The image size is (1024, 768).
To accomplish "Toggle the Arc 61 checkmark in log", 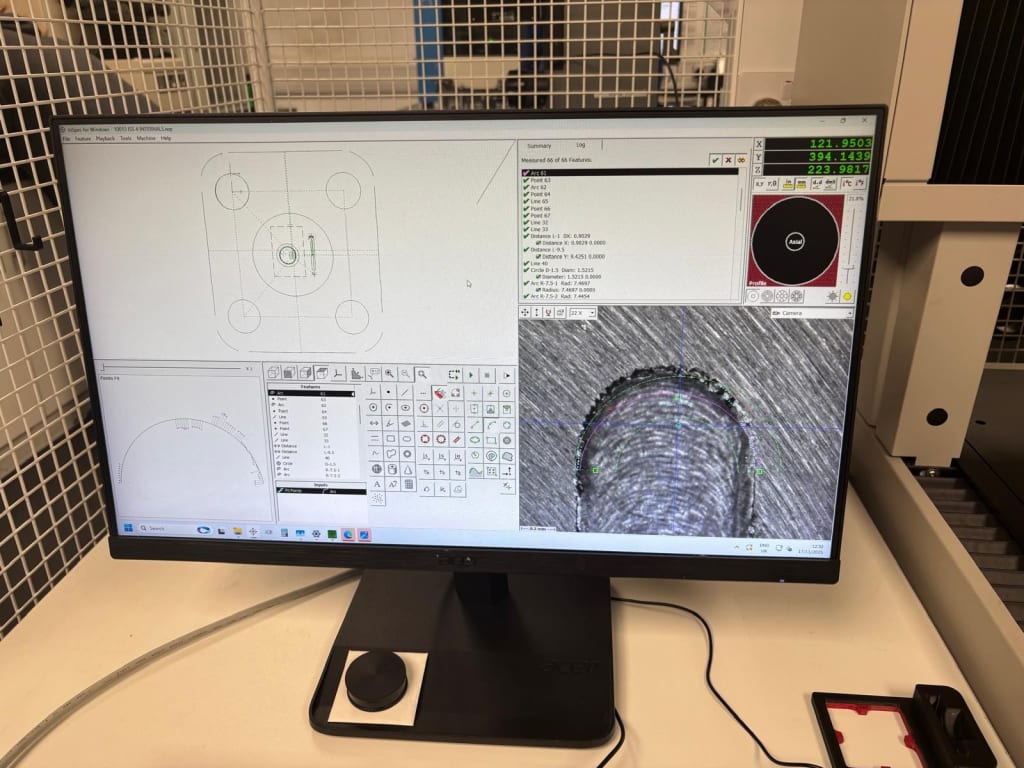I will (x=525, y=173).
